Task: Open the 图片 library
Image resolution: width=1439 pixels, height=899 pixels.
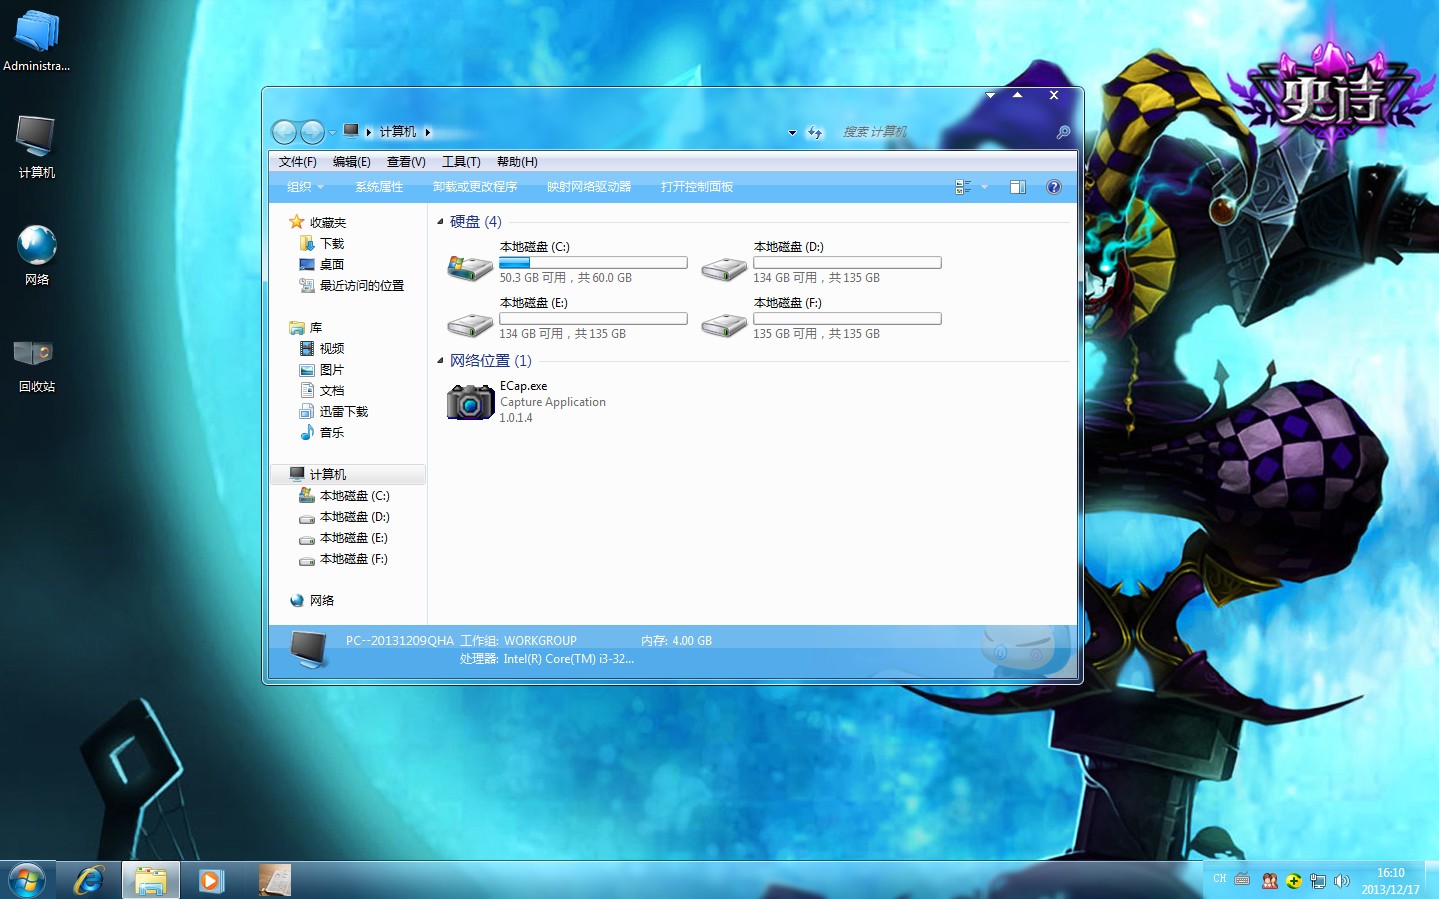Action: point(321,370)
